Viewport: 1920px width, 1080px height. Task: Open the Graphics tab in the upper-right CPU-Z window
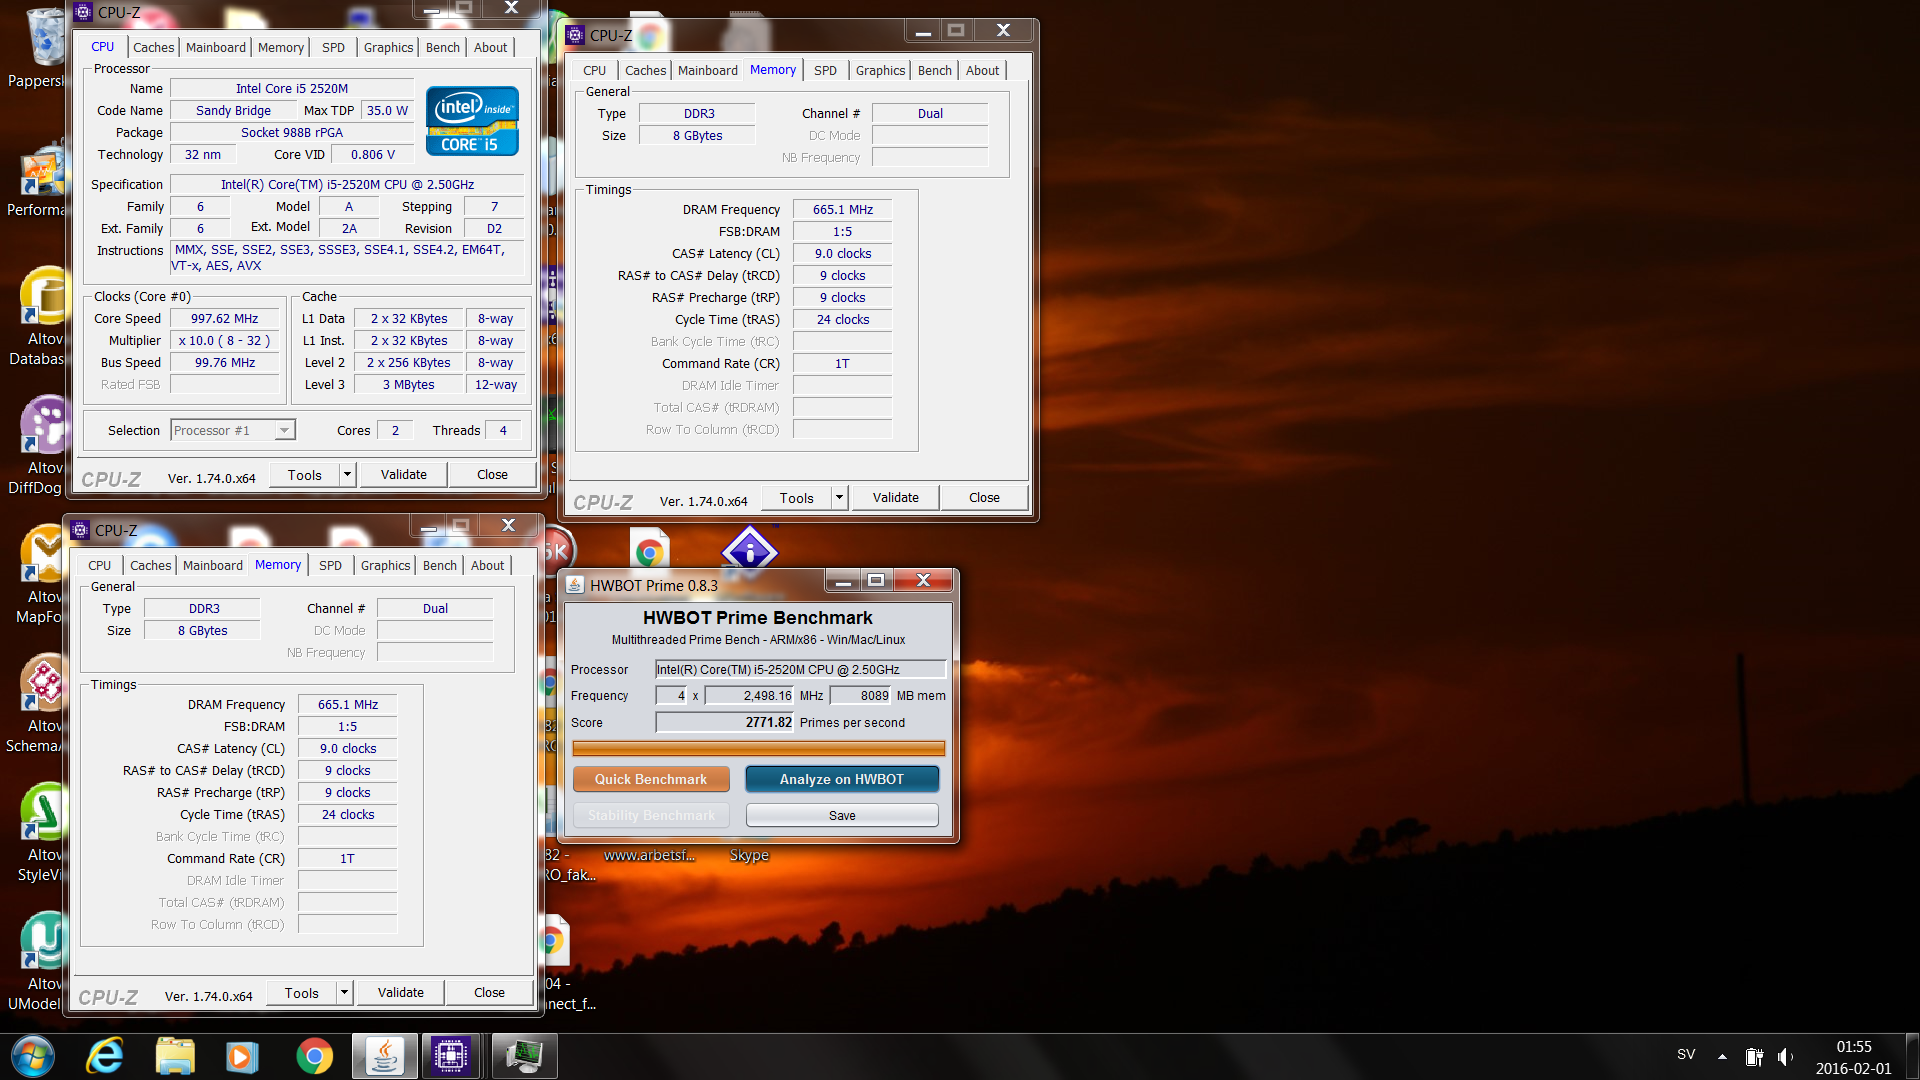coord(880,70)
